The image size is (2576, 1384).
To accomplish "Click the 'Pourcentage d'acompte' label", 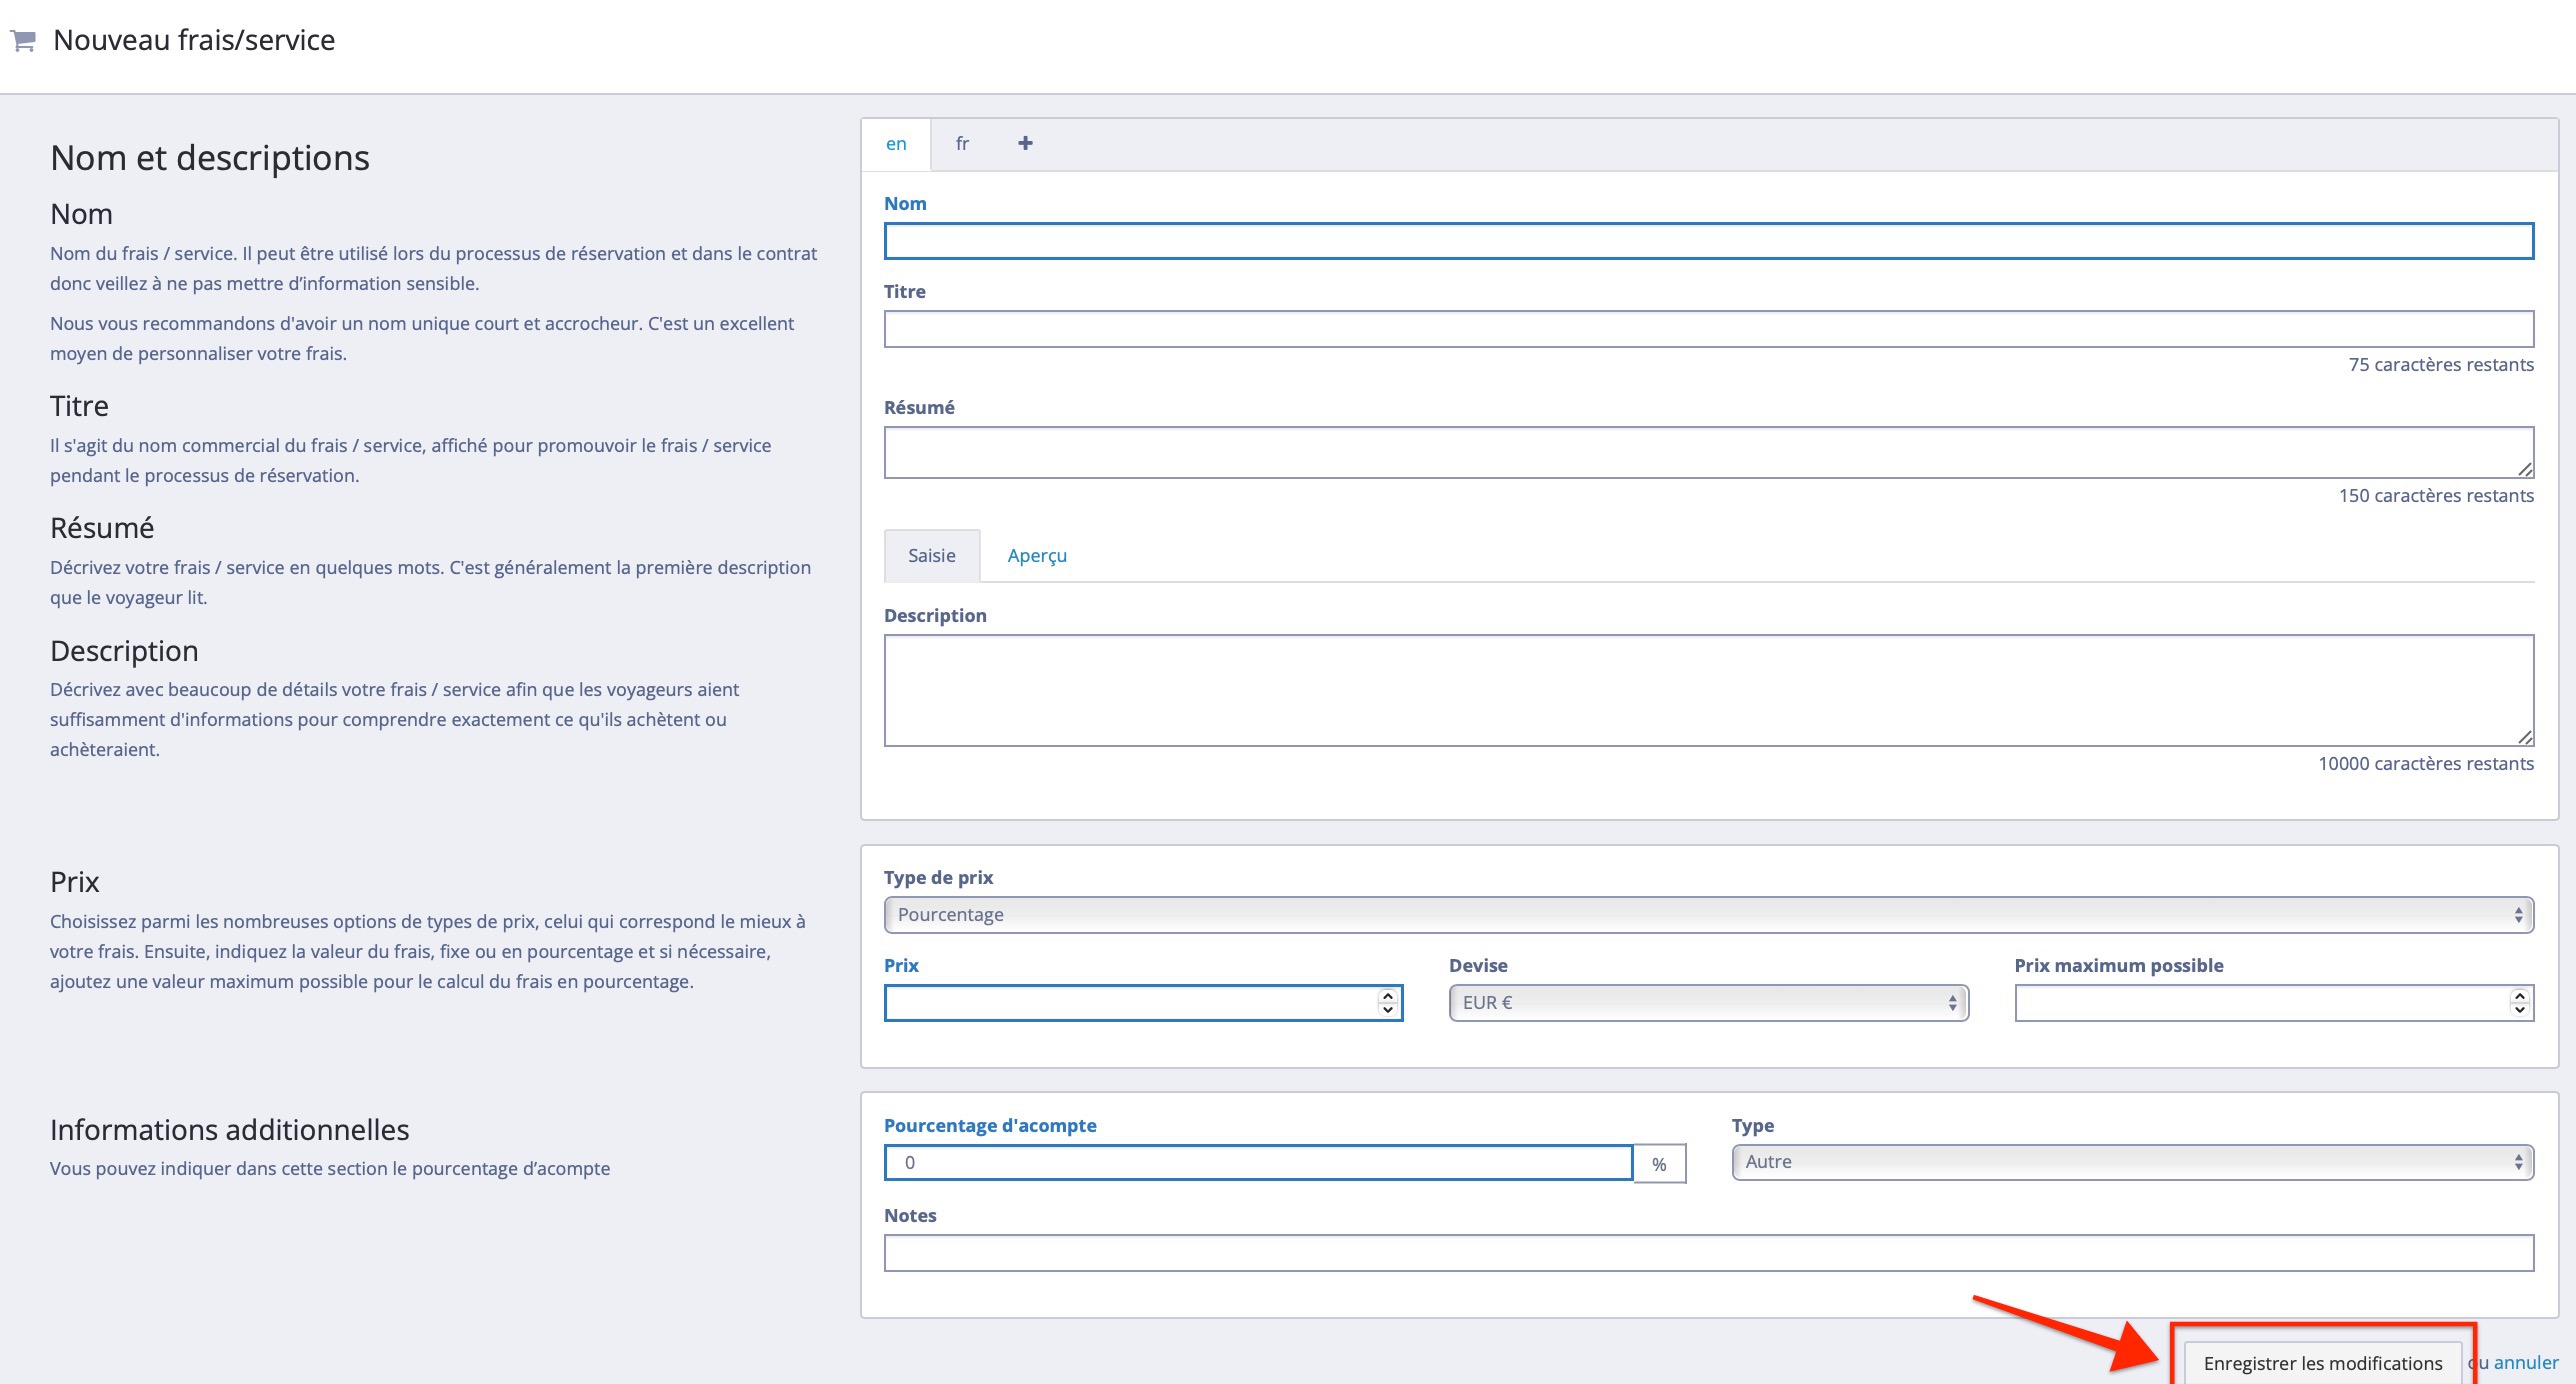I will (990, 1126).
